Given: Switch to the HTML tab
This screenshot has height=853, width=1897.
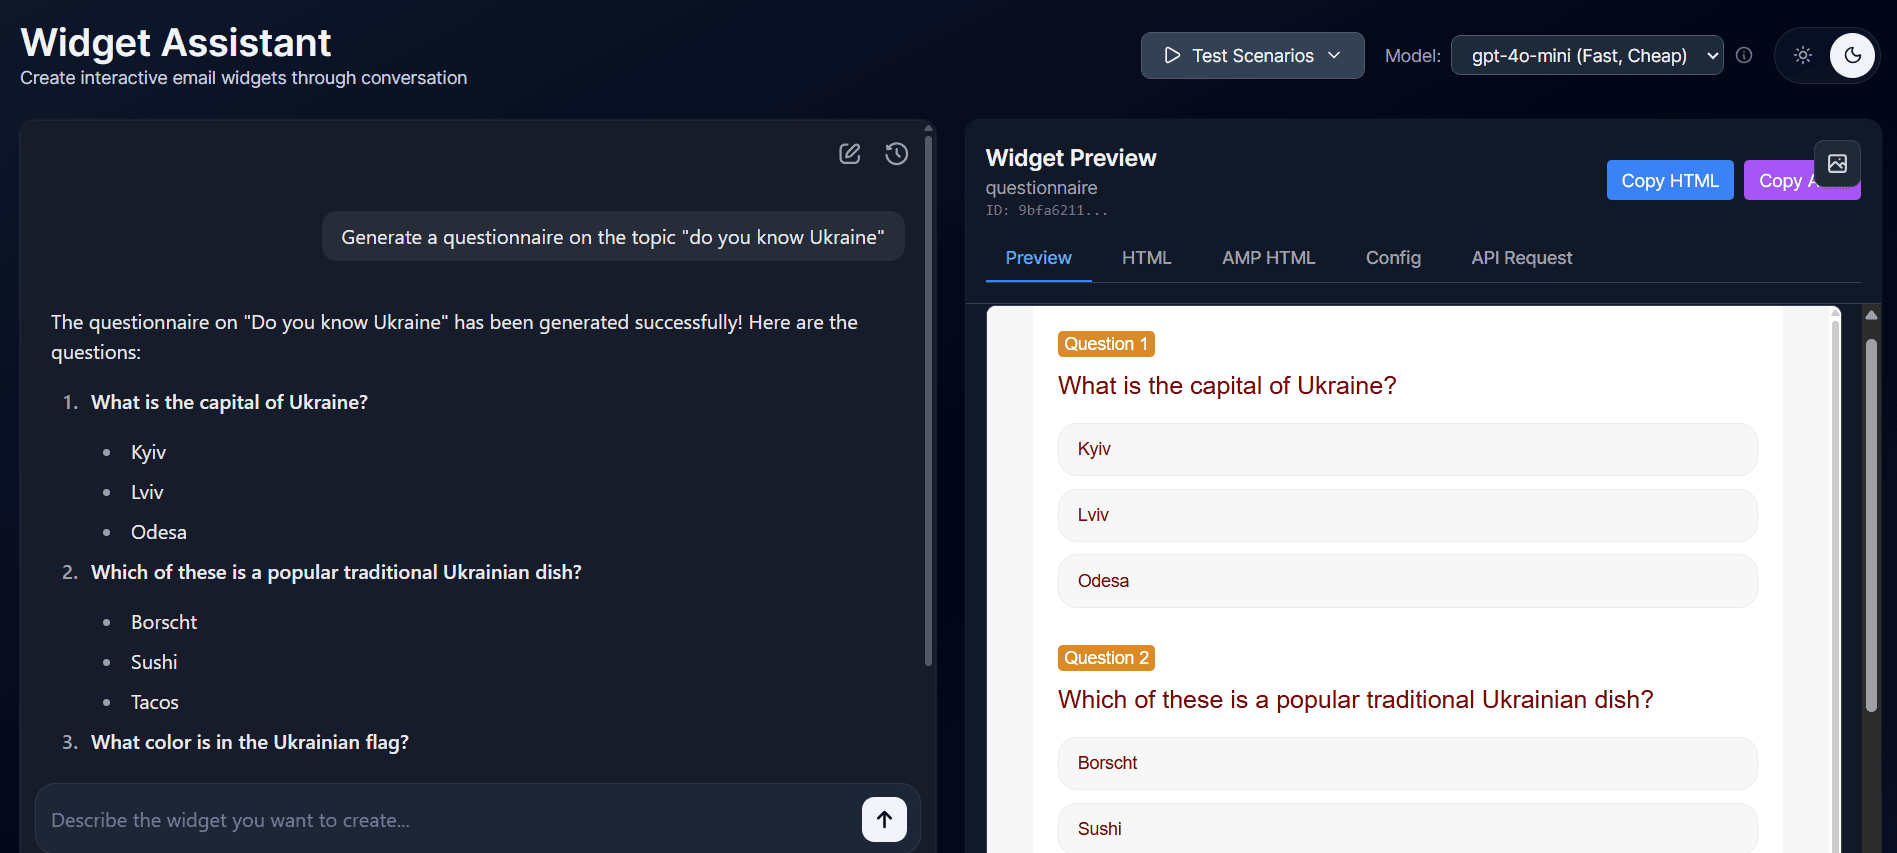Looking at the screenshot, I should point(1146,258).
